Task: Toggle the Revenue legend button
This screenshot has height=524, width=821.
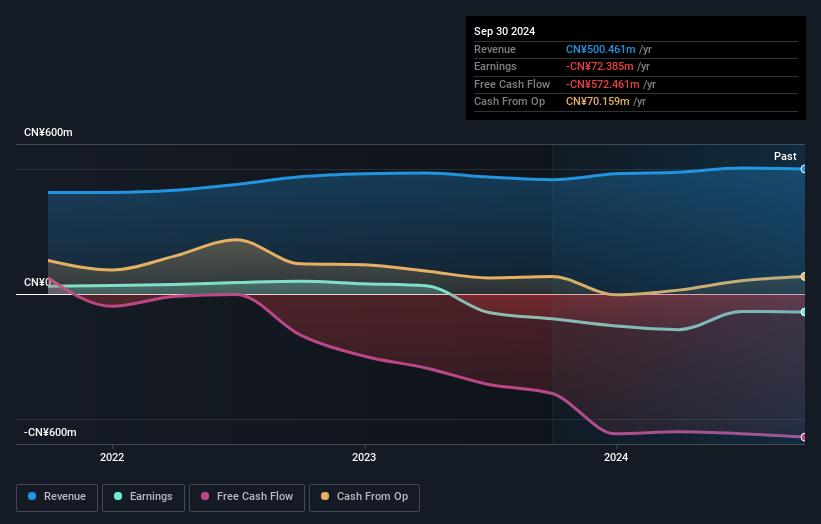Action: (57, 497)
